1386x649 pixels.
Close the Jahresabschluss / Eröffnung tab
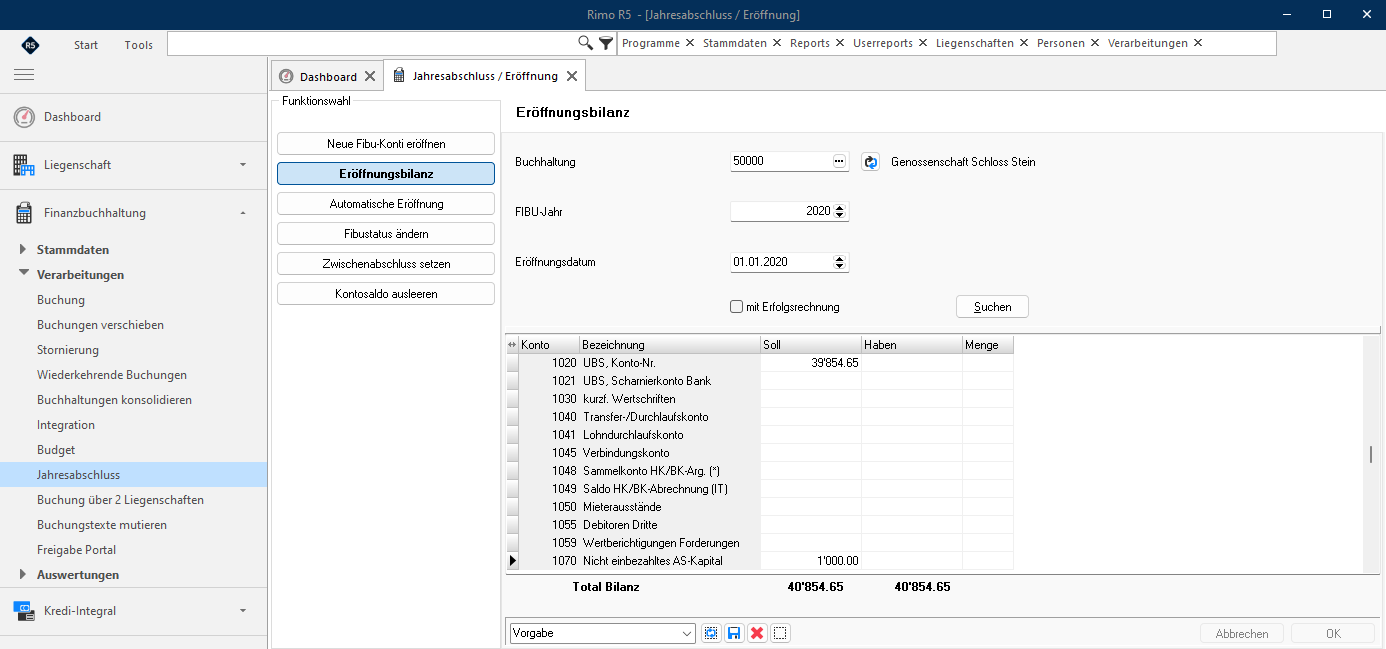pos(571,76)
